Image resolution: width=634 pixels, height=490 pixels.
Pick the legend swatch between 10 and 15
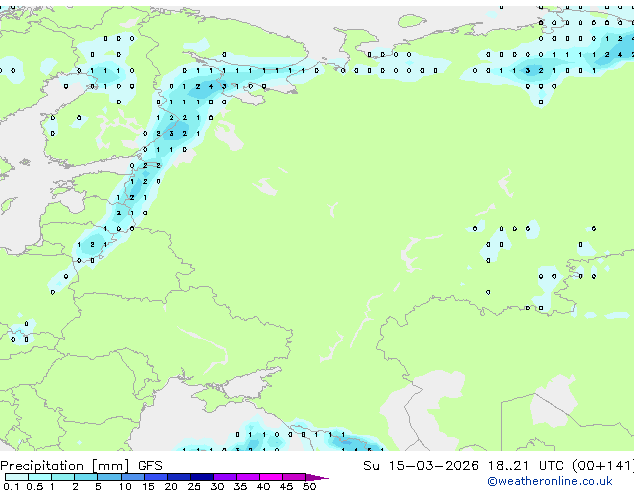132,477
